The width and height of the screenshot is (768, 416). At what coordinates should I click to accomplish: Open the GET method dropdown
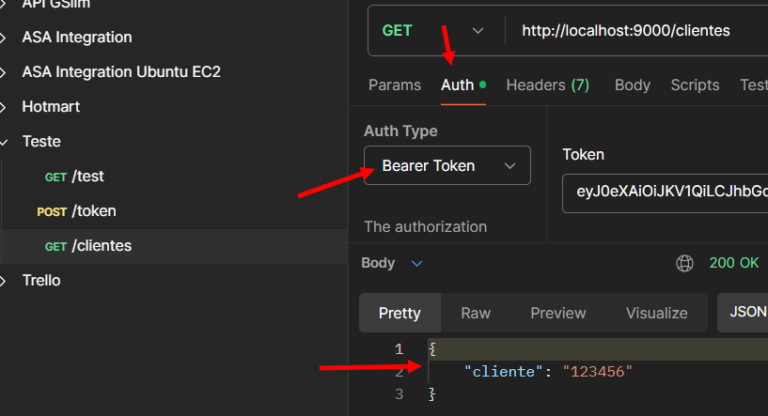pos(432,30)
